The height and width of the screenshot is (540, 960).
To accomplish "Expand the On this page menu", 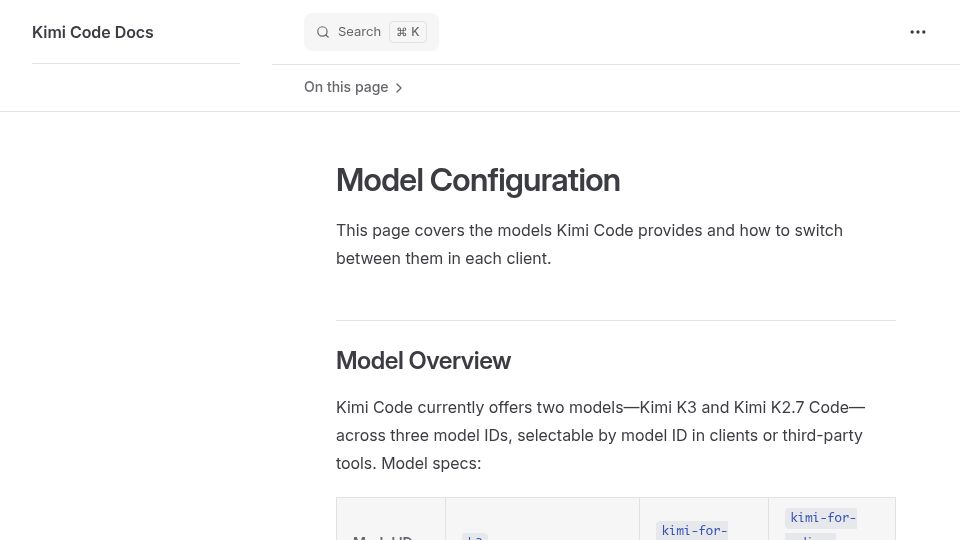I will click(353, 88).
